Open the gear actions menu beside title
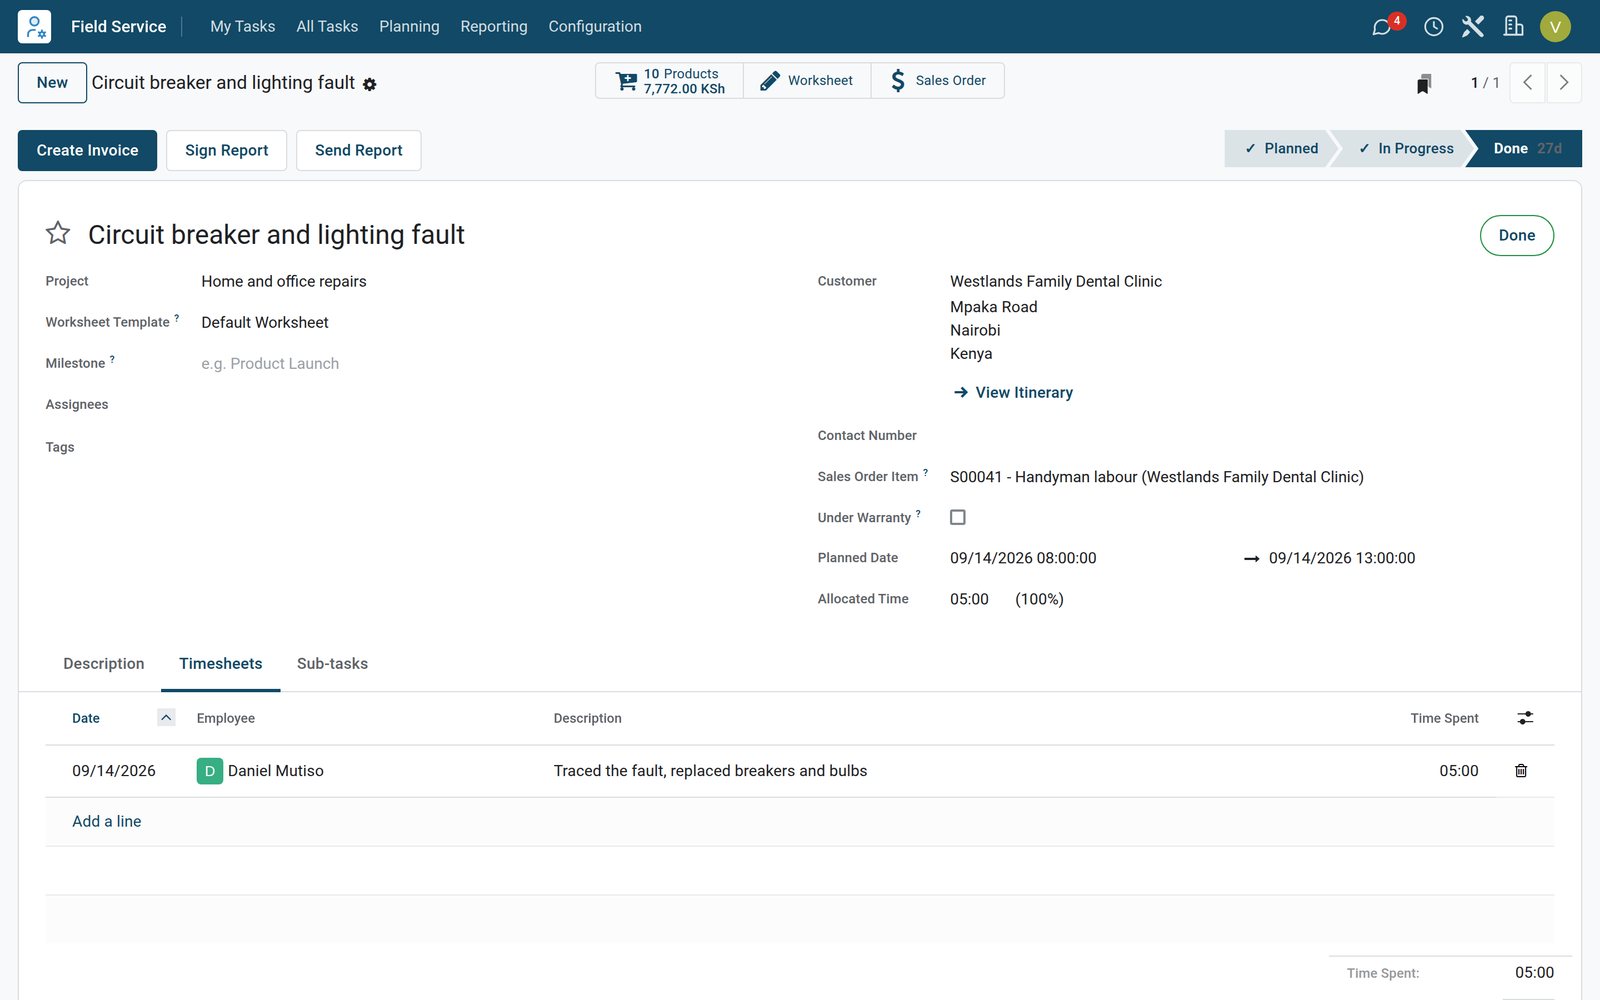Screen dimensions: 1600x1000 370,84
